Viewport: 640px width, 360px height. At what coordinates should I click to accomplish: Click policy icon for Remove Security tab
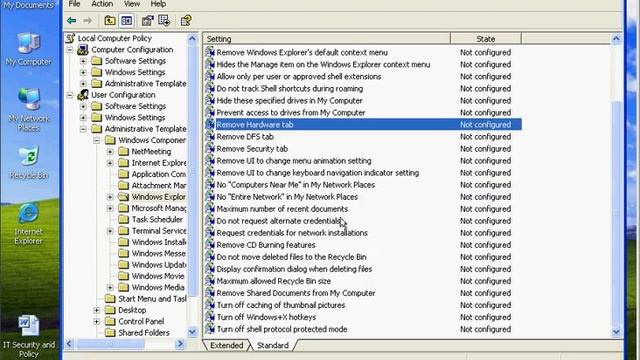click(x=210, y=149)
